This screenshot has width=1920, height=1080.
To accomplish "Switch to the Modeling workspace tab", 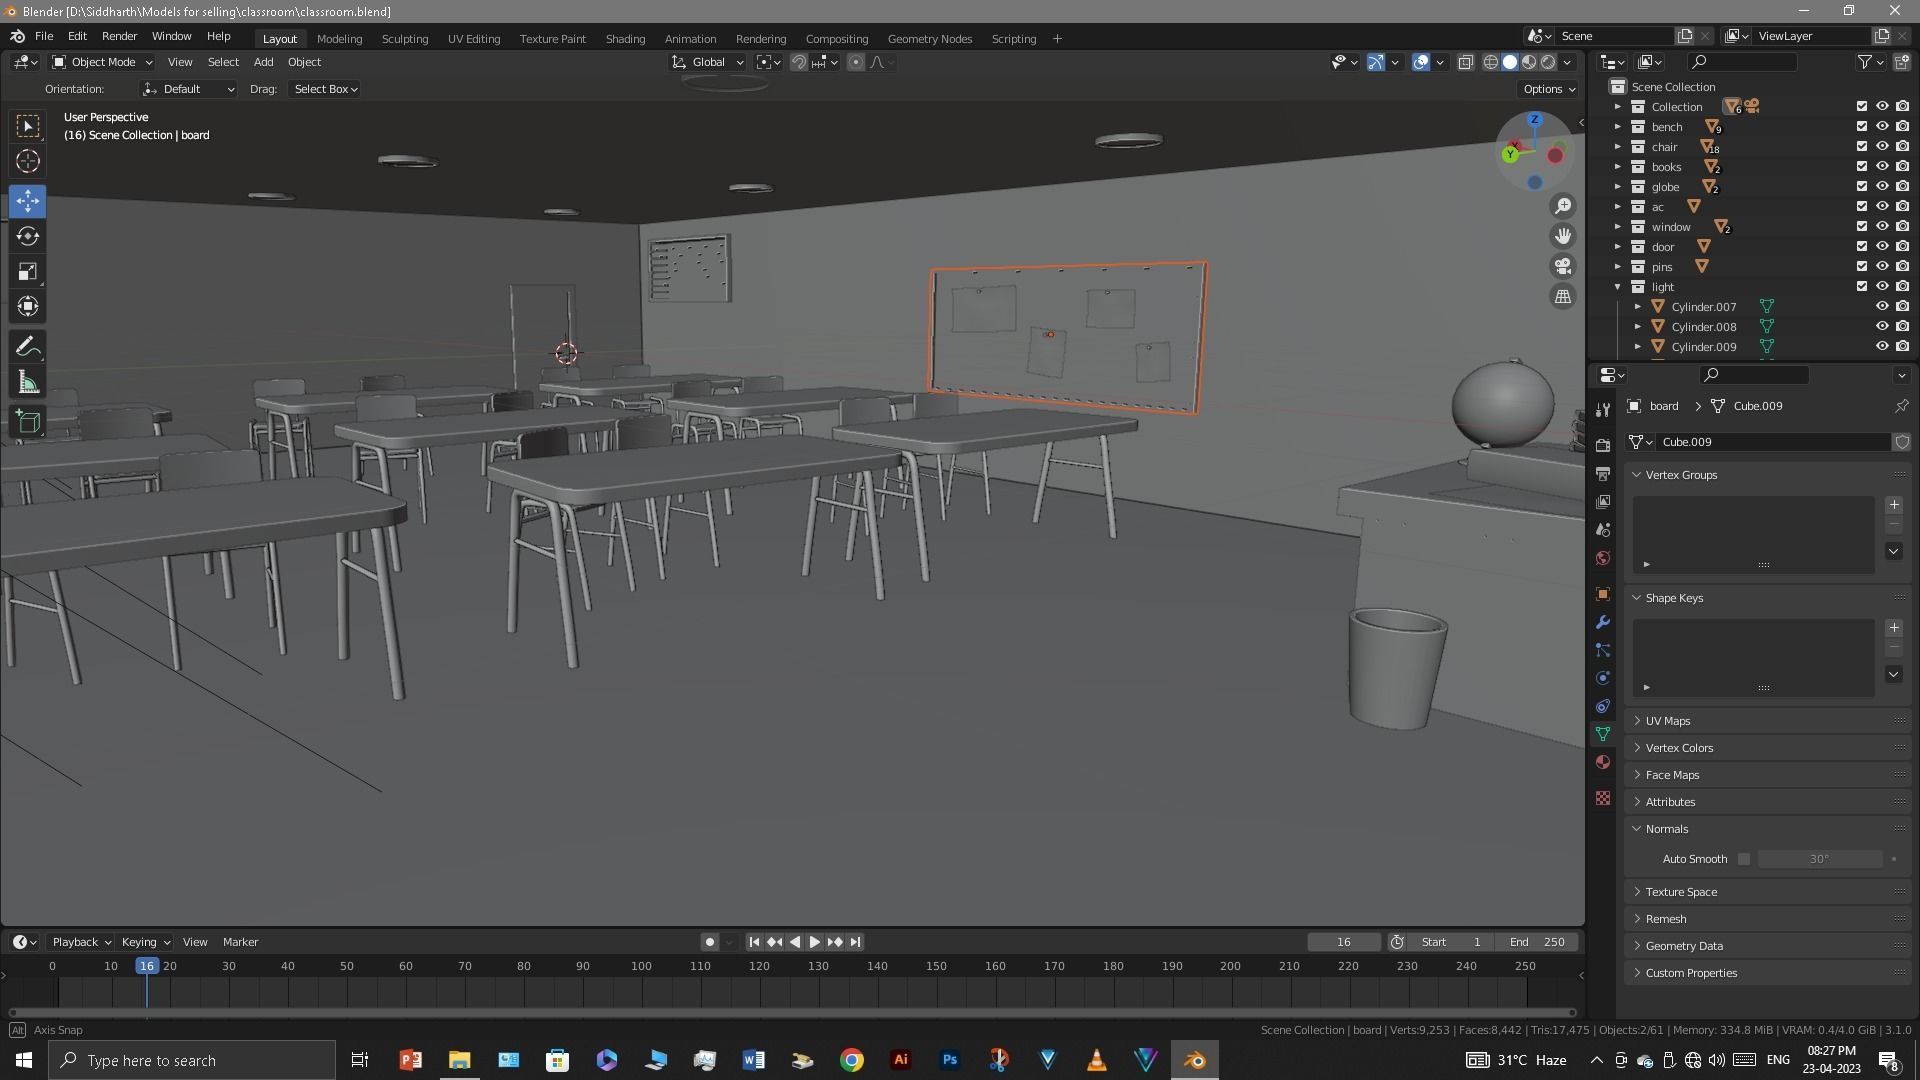I will pos(339,39).
